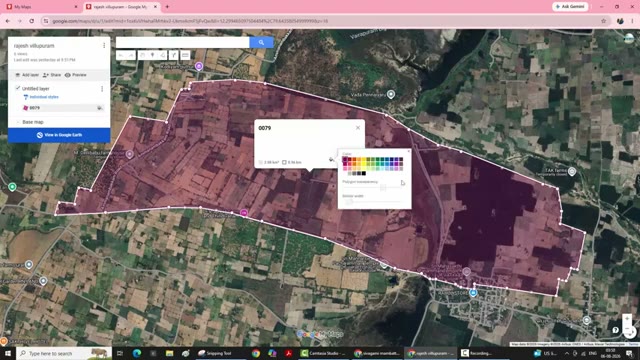Screen dimensions: 640x360
Task: Click the purple pin marker near top of polygon
Action: pos(199,66)
